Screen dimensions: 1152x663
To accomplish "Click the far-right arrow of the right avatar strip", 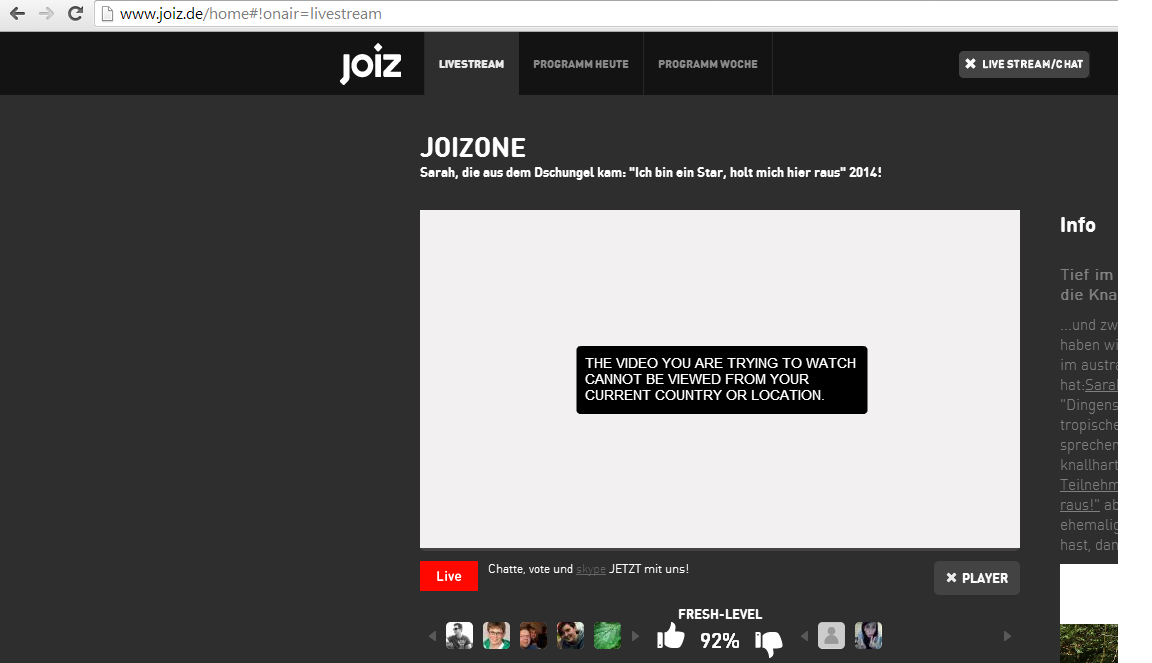I will point(1007,637).
